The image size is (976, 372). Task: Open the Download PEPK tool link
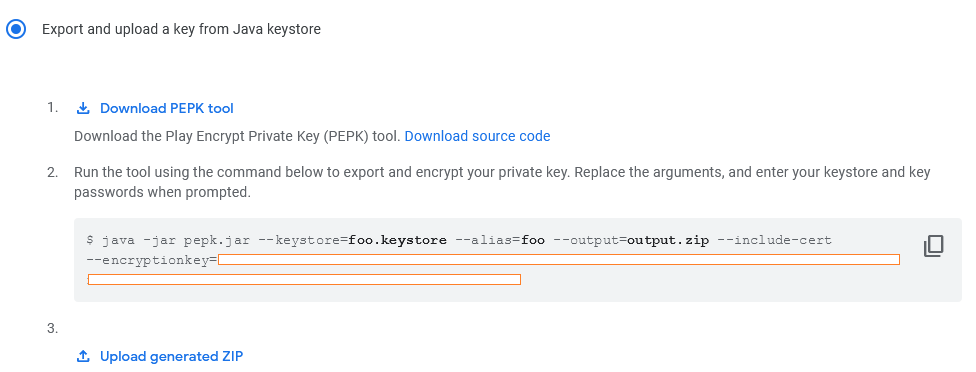[x=166, y=108]
